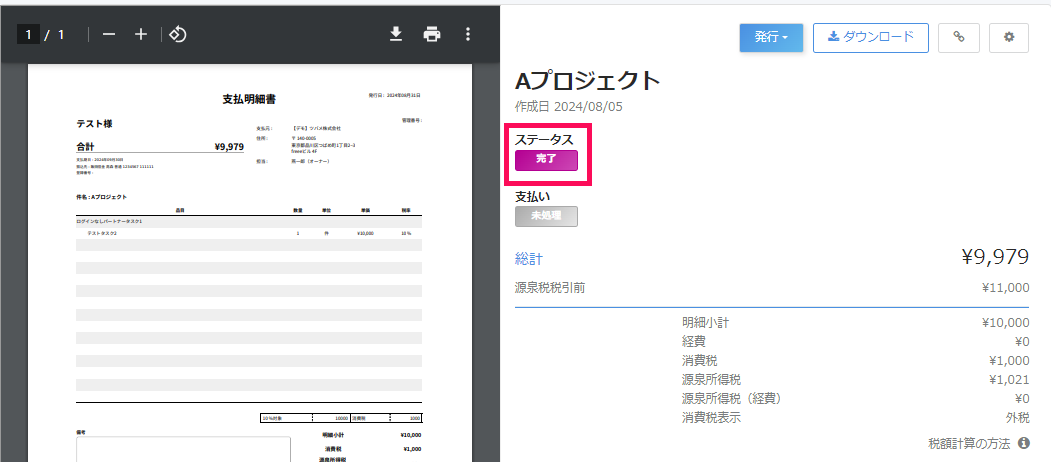The width and height of the screenshot is (1051, 462).
Task: Zoom out the PDF with minus icon
Action: pyautogui.click(x=109, y=35)
